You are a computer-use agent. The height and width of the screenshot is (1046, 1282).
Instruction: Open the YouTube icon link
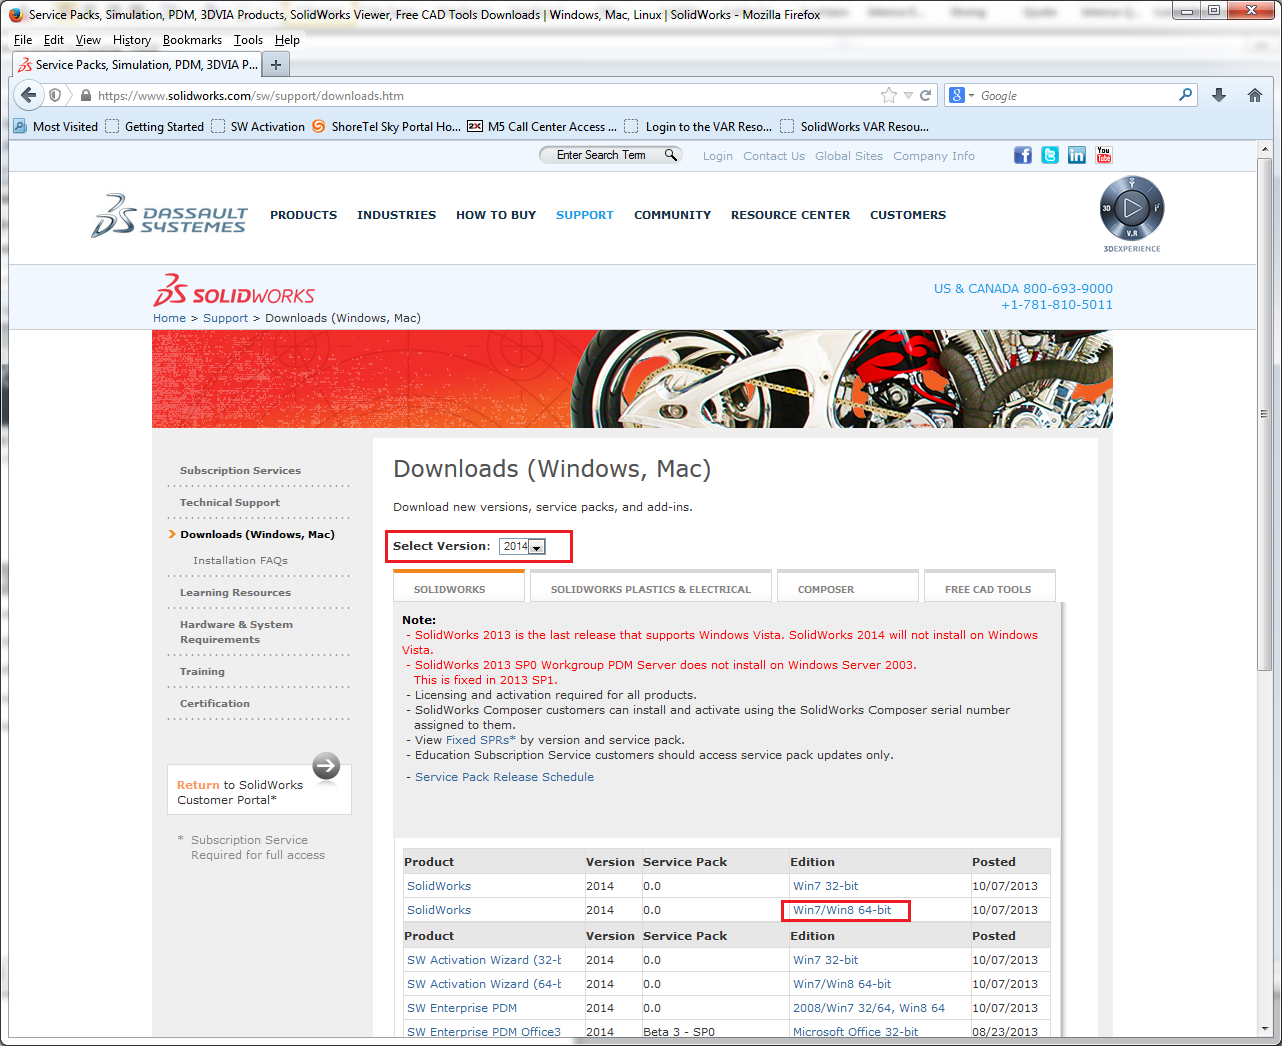(x=1104, y=155)
